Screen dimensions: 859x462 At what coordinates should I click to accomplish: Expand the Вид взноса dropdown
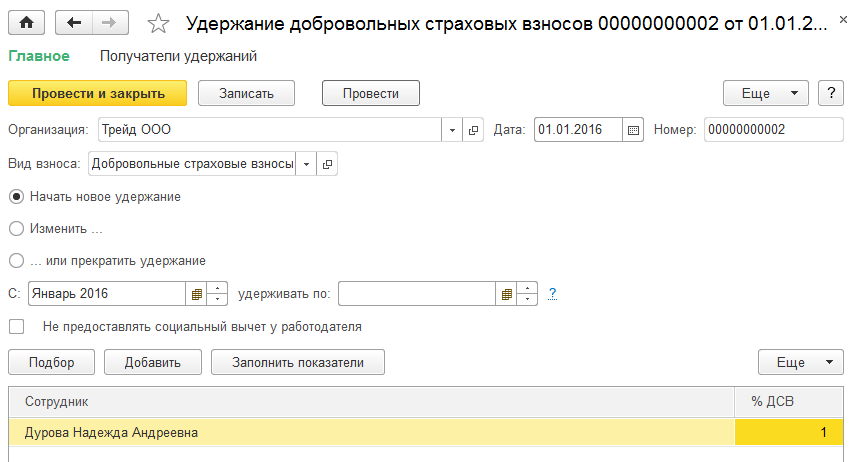[305, 163]
